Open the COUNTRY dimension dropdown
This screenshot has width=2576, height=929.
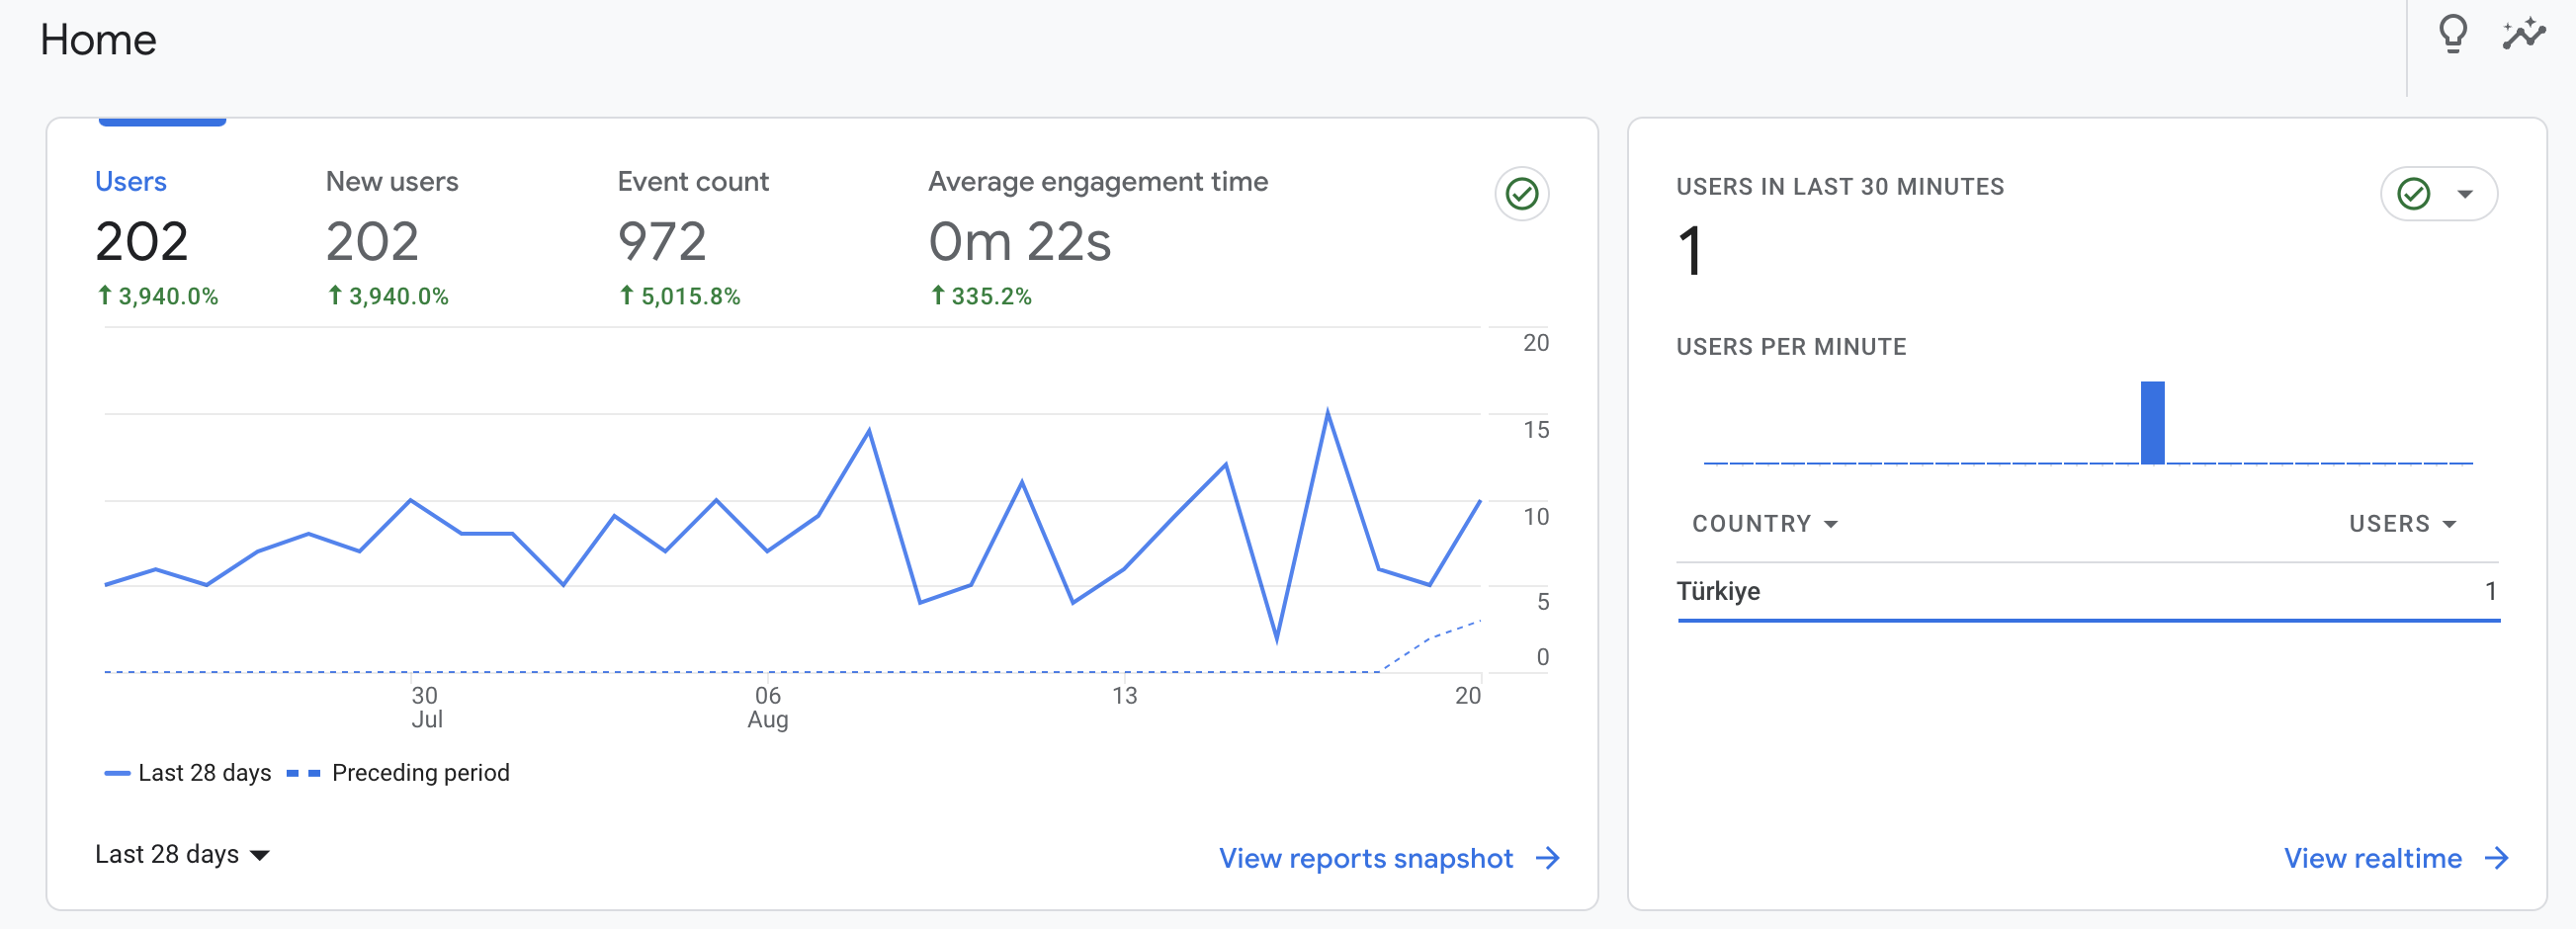pyautogui.click(x=1765, y=524)
